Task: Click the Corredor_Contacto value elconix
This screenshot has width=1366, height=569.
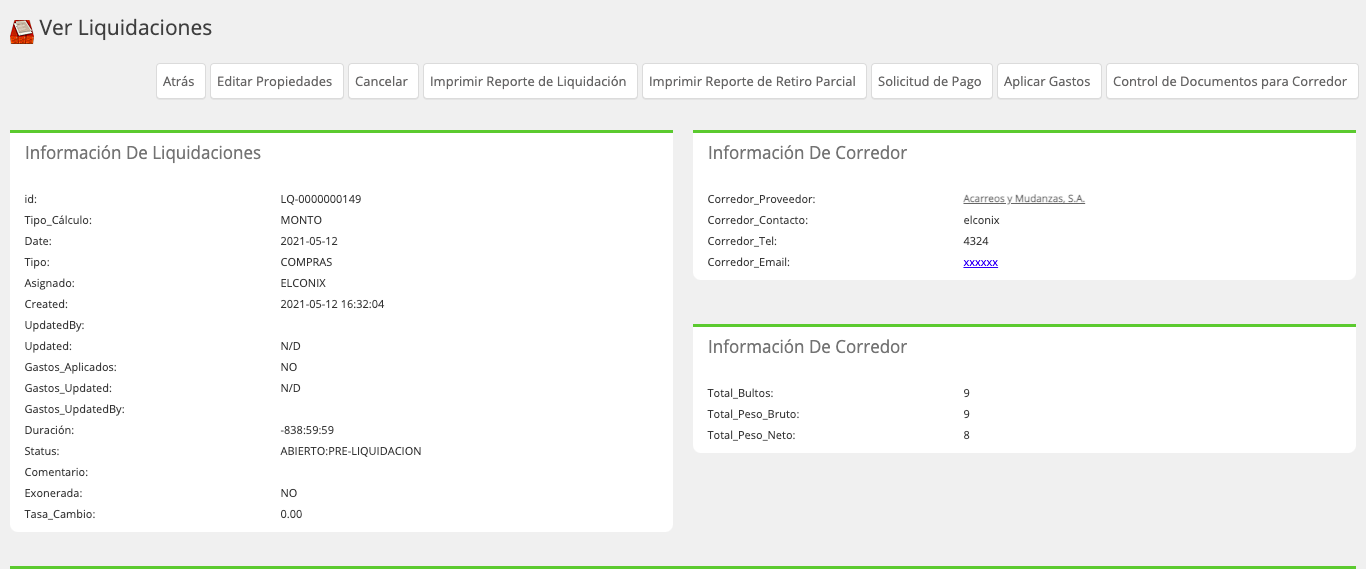Action: 981,220
